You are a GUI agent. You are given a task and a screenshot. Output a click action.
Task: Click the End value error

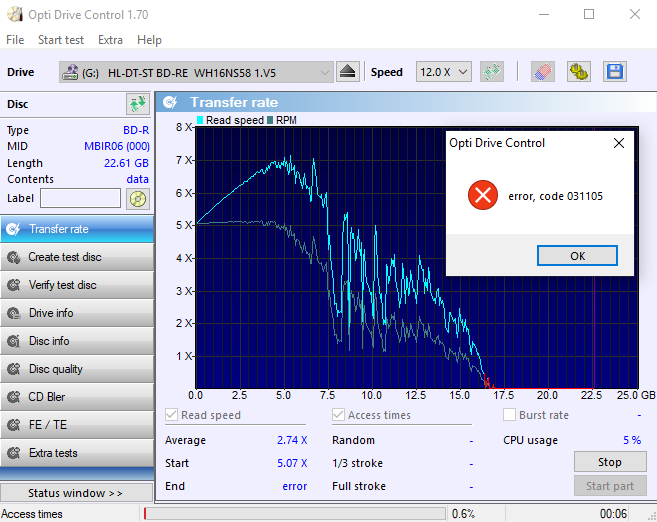(x=295, y=486)
